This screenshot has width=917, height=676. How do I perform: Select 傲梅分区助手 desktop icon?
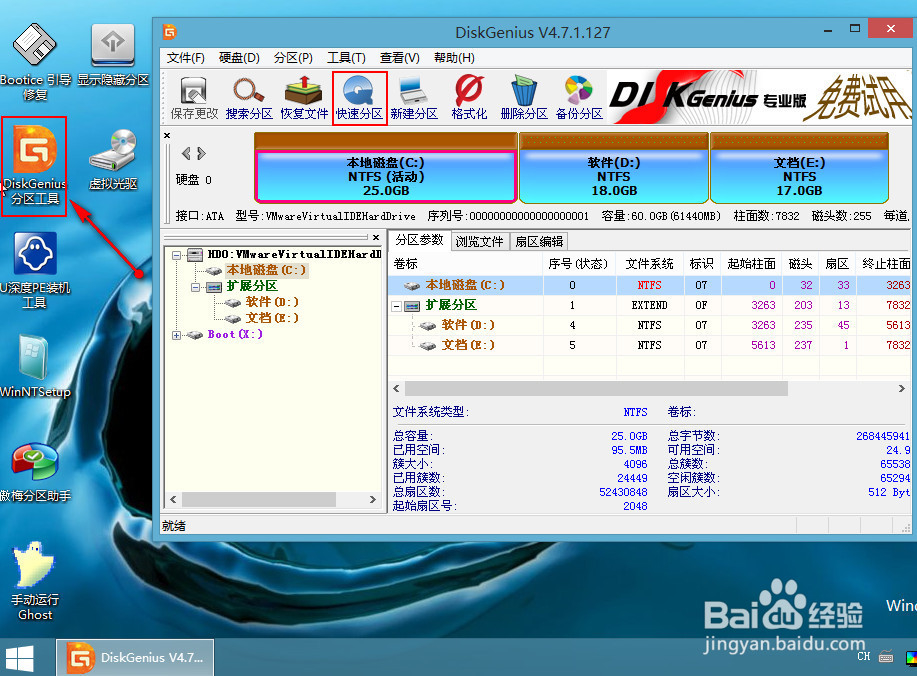click(x=35, y=472)
